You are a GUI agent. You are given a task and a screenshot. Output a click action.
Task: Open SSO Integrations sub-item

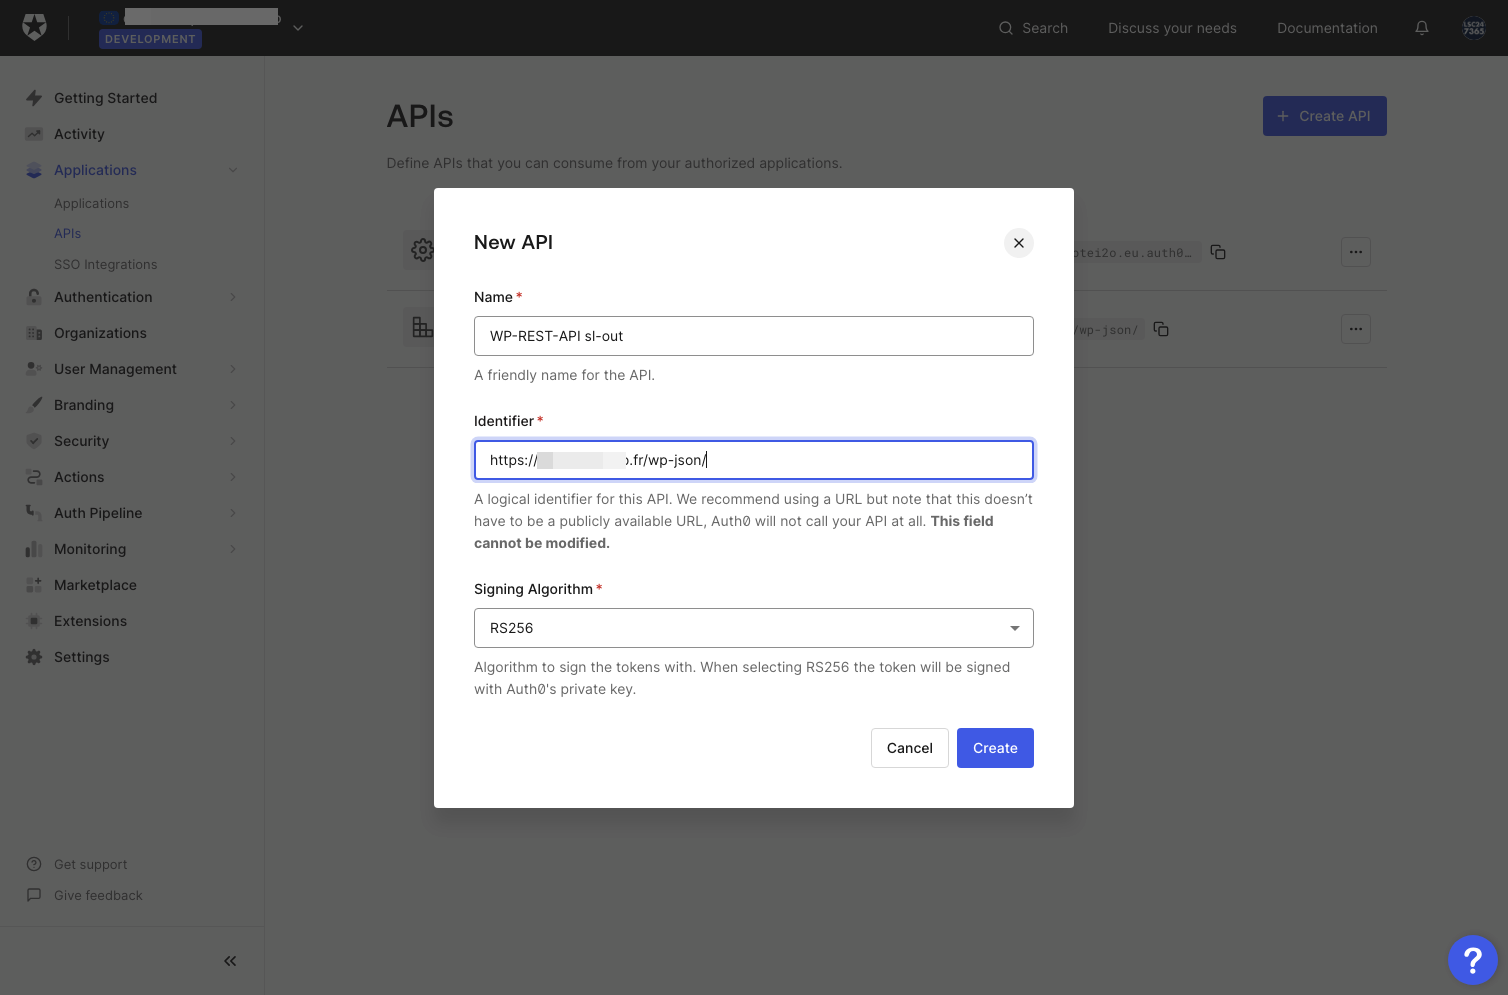point(105,264)
